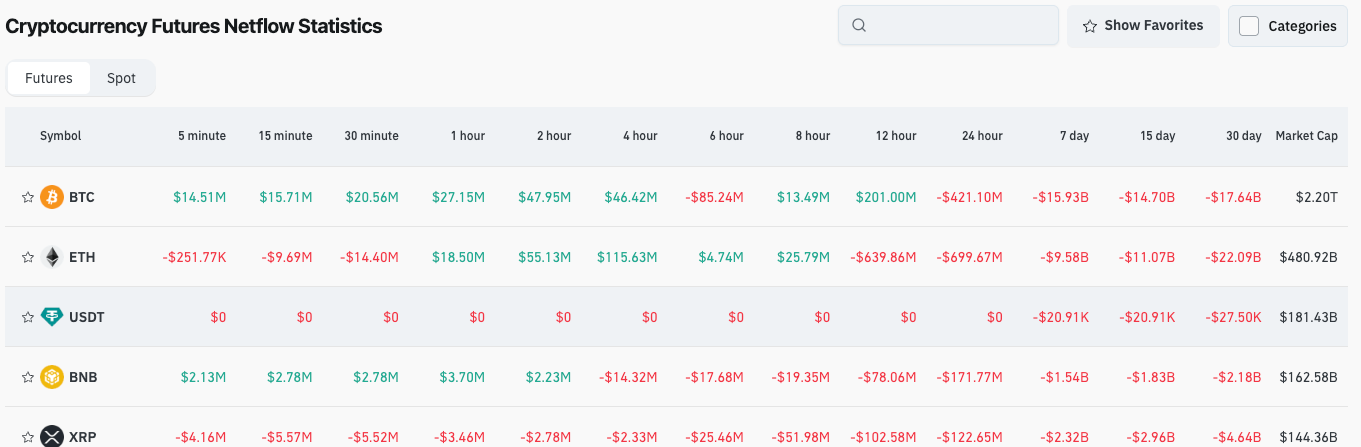Screen dimensions: 1361x447
Task: Click the Show Favorites button
Action: (1142, 26)
